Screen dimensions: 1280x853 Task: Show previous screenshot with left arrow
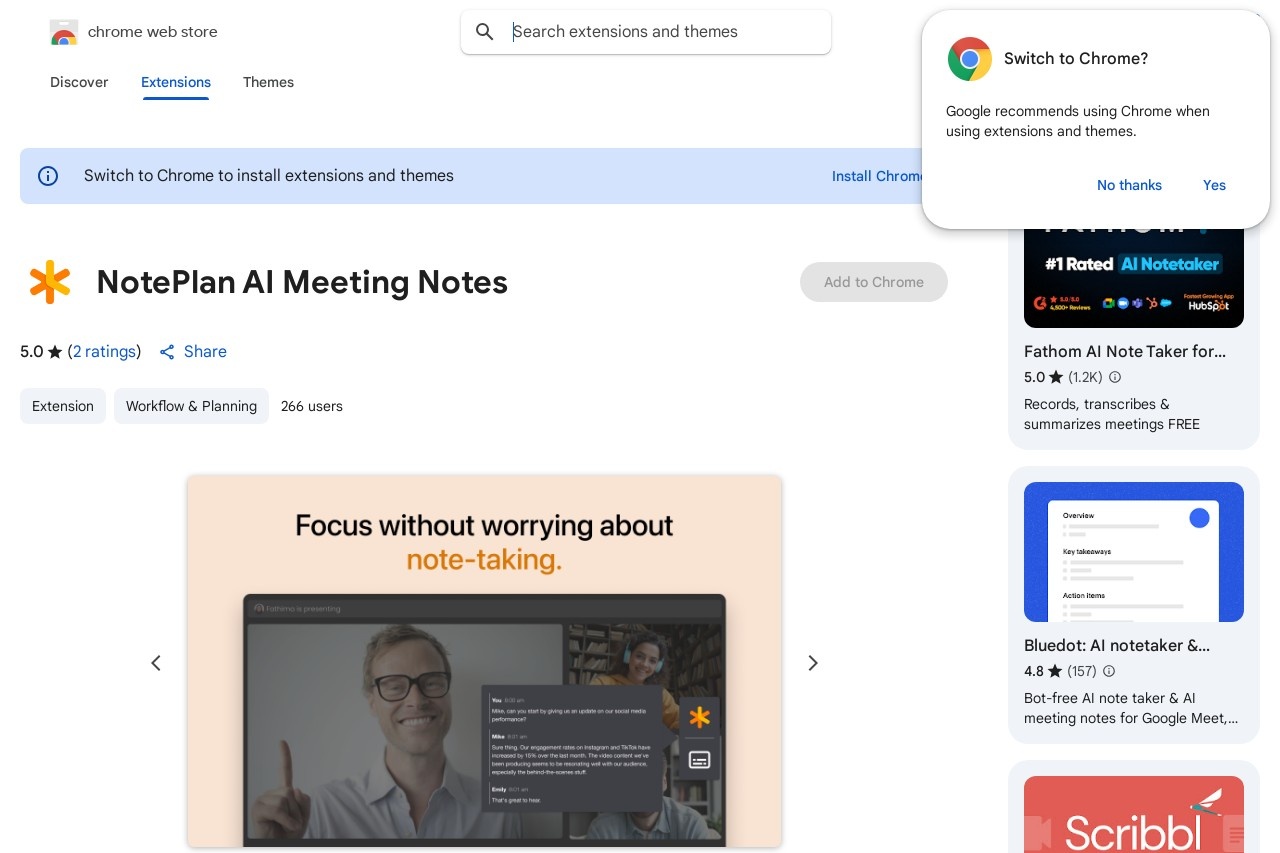[x=156, y=663]
